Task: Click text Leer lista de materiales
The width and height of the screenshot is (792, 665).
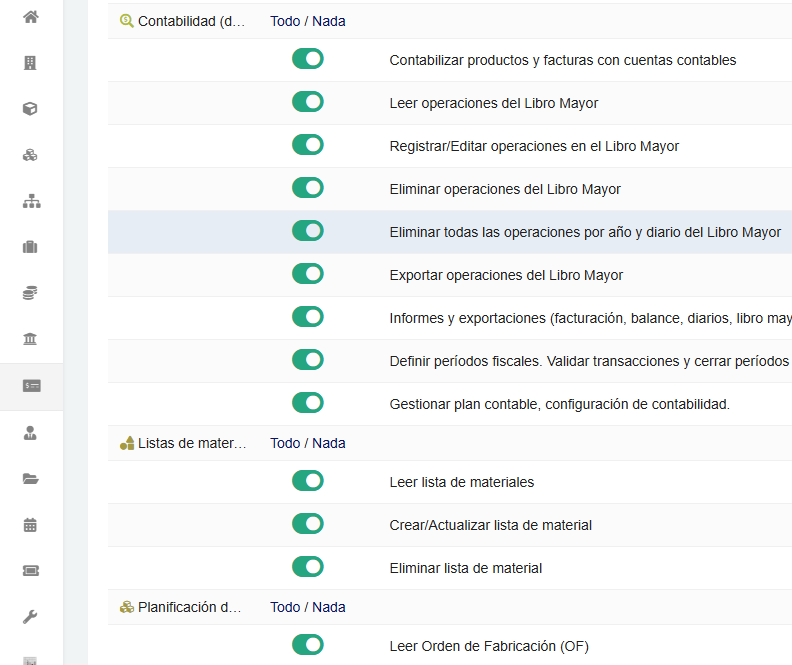Action: (x=462, y=482)
